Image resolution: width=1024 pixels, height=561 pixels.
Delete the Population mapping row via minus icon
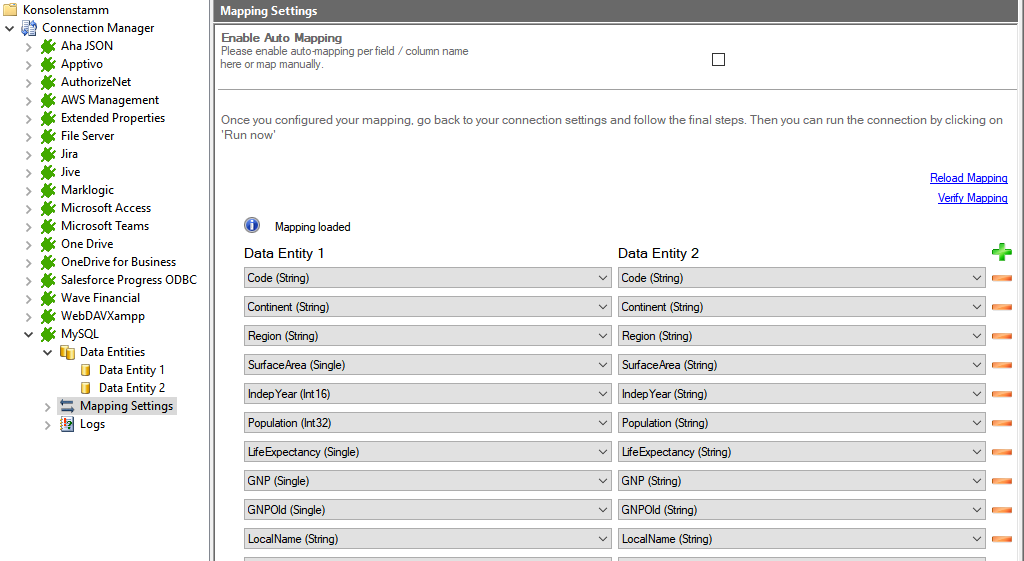coord(1001,423)
